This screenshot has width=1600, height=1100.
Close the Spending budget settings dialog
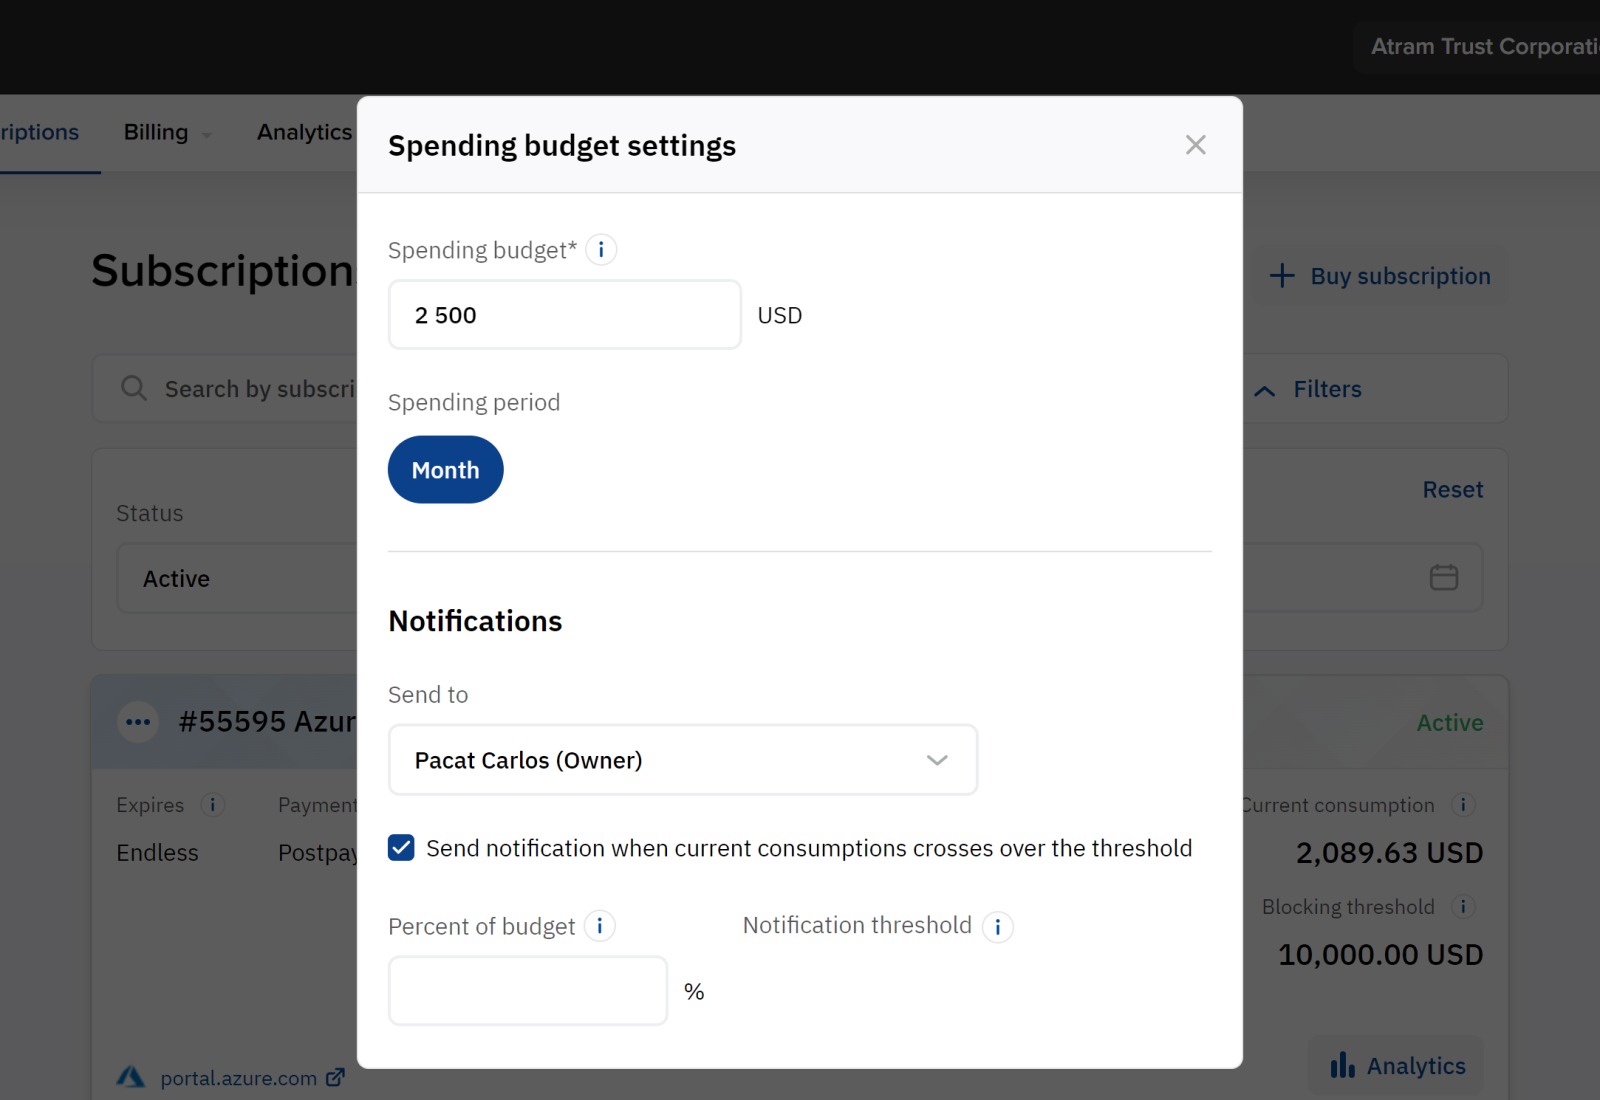(x=1195, y=145)
